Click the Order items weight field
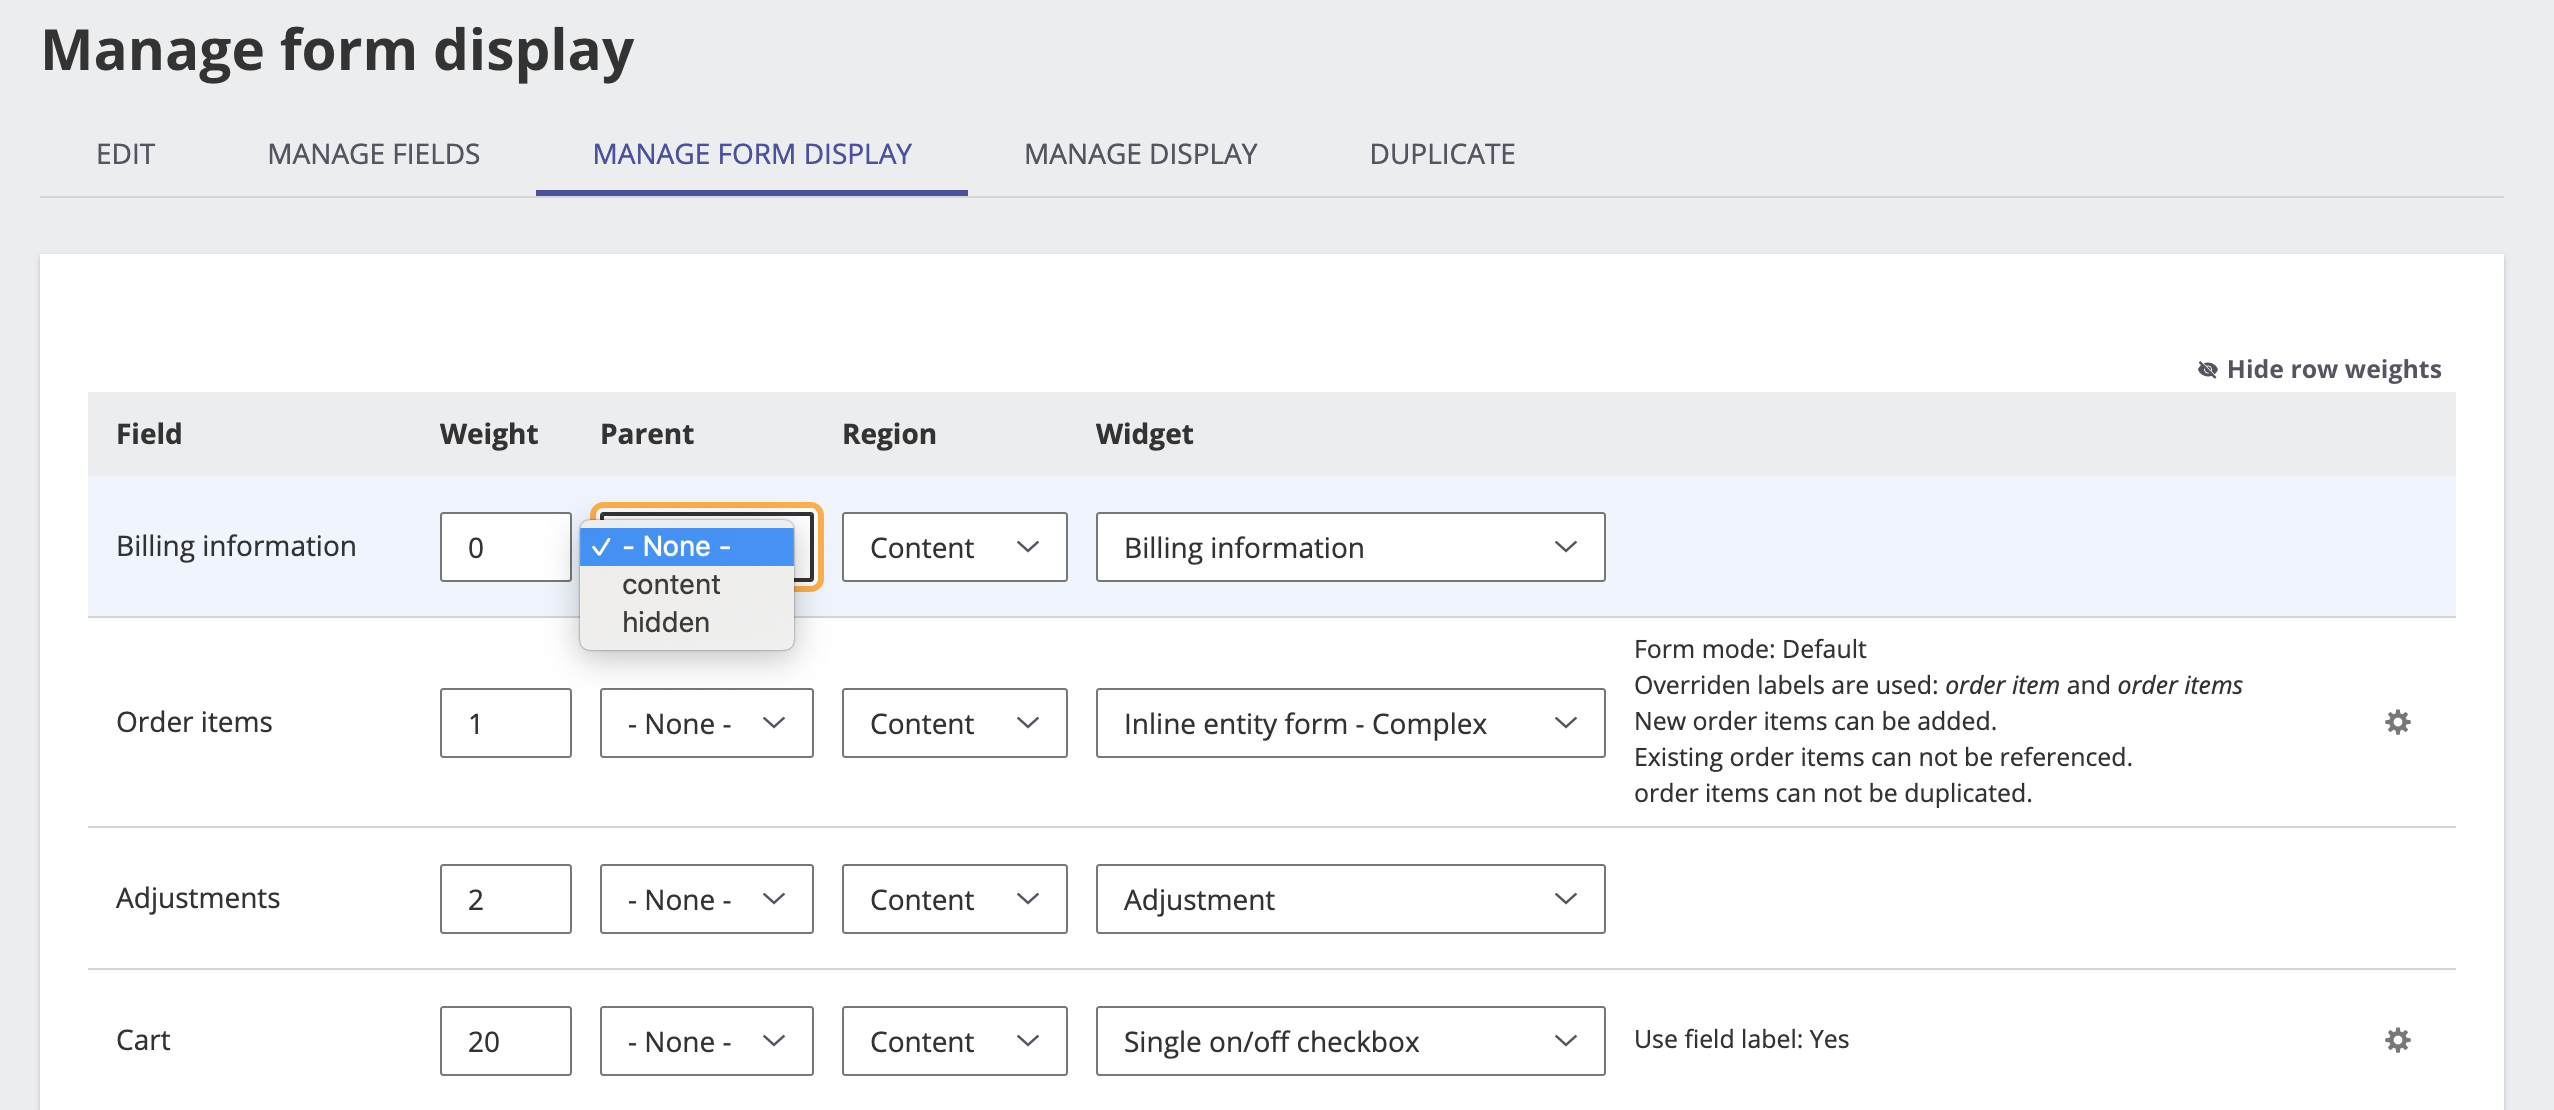 point(505,723)
